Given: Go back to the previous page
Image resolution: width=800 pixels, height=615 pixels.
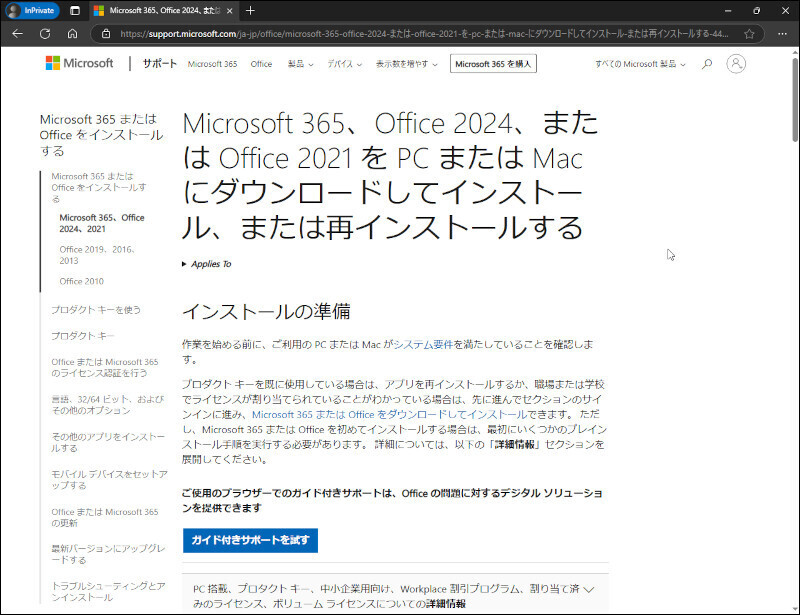Looking at the screenshot, I should 17,34.
